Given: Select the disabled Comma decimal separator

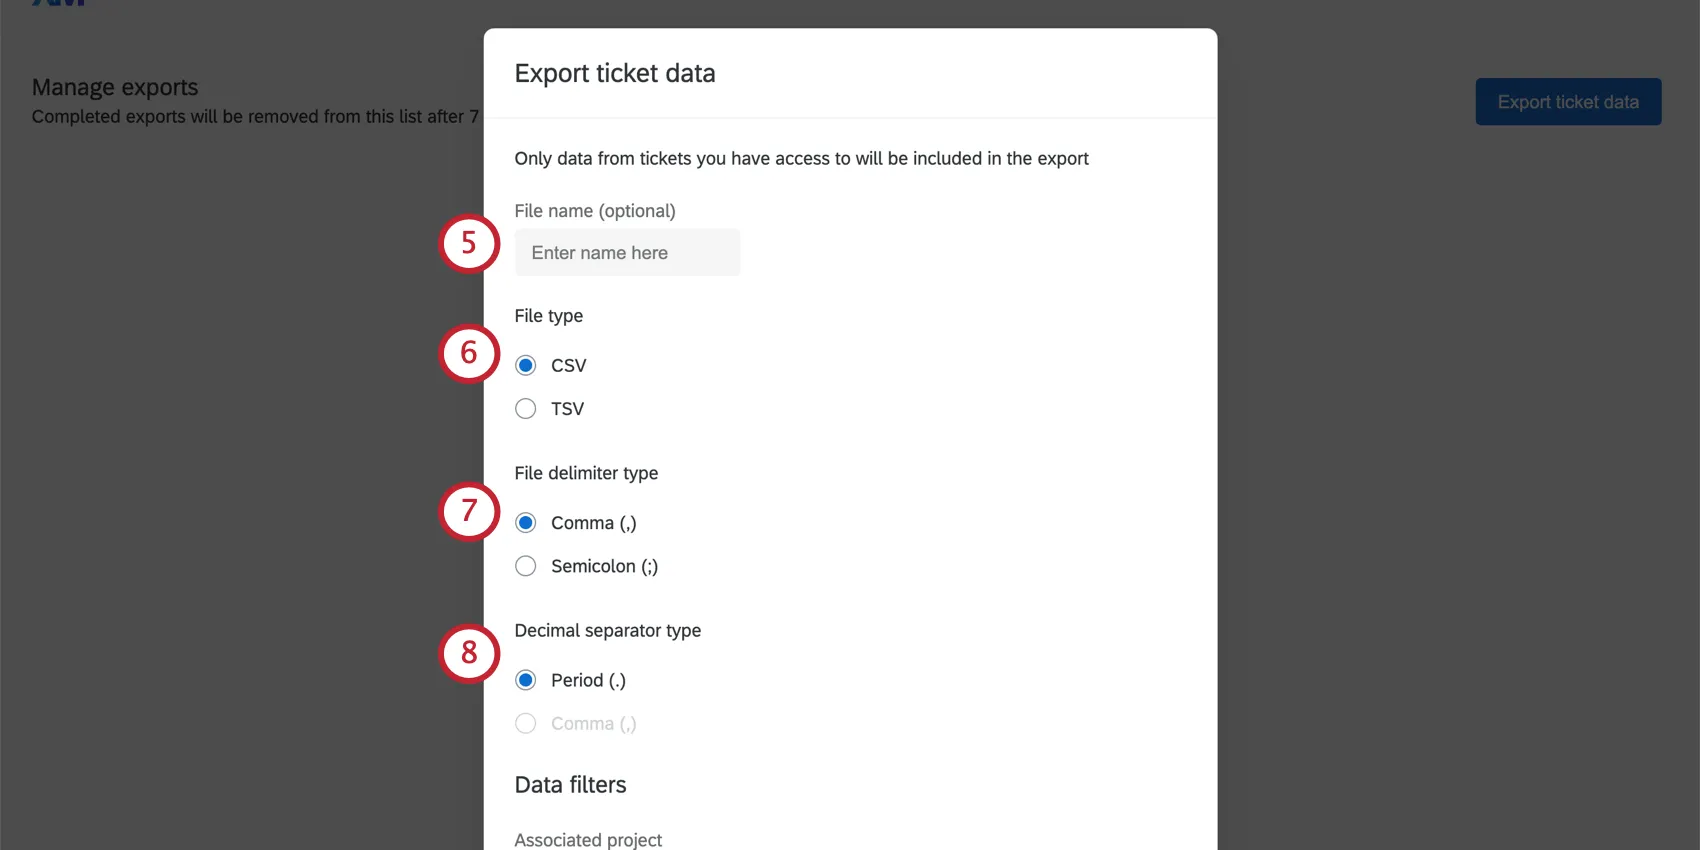Looking at the screenshot, I should click(x=525, y=723).
